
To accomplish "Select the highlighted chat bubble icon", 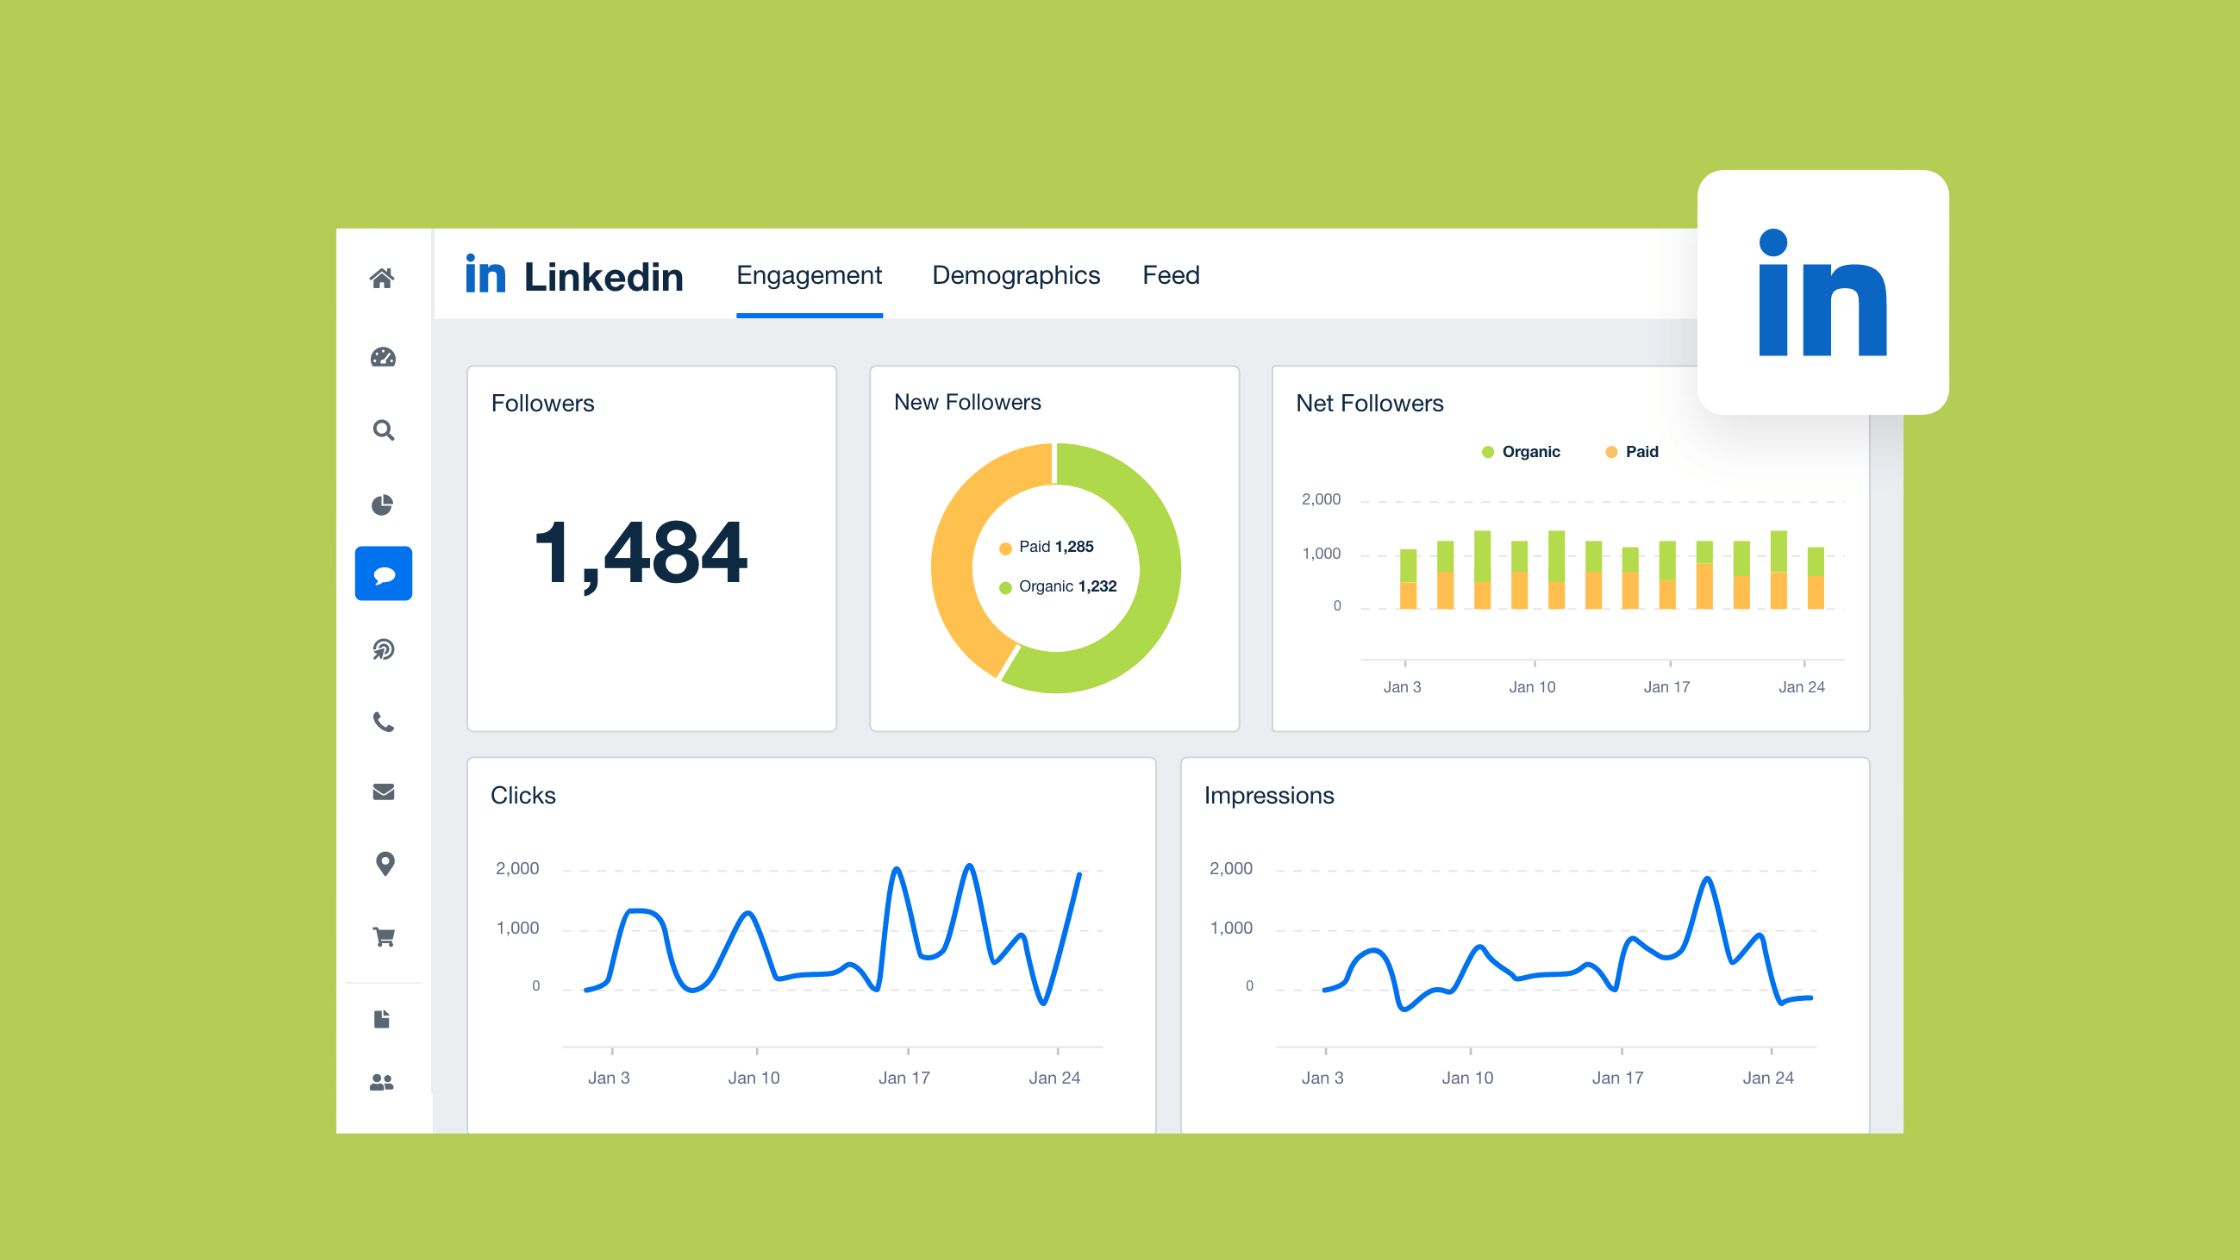I will (384, 574).
